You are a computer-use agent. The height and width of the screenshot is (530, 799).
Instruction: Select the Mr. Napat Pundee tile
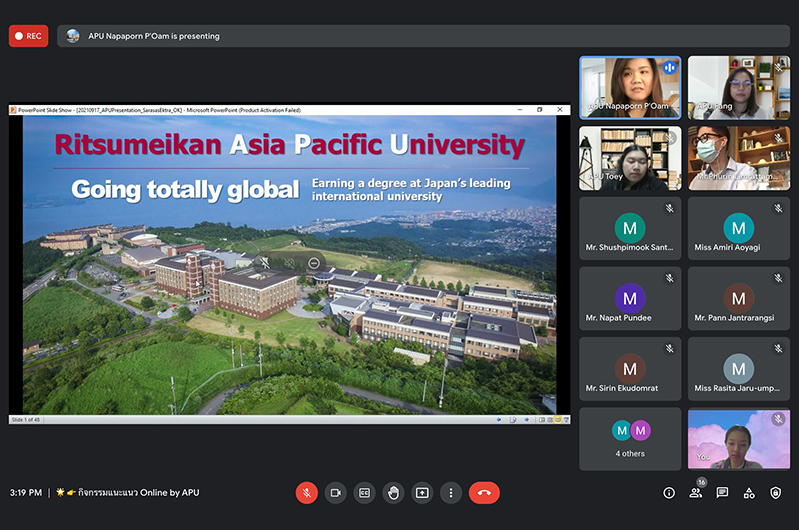(x=630, y=299)
